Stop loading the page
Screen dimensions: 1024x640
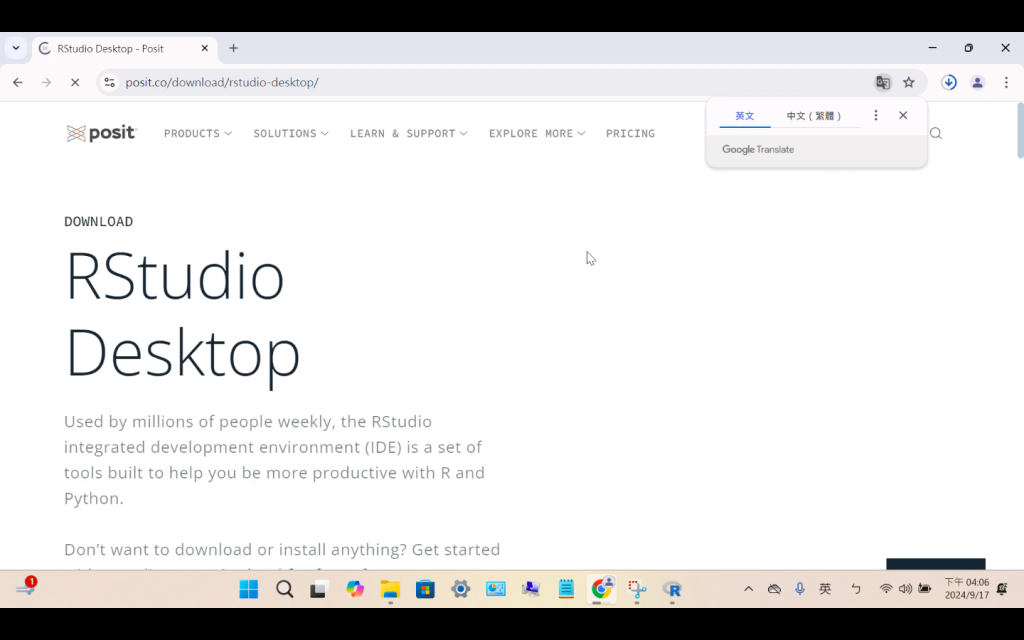[x=75, y=82]
